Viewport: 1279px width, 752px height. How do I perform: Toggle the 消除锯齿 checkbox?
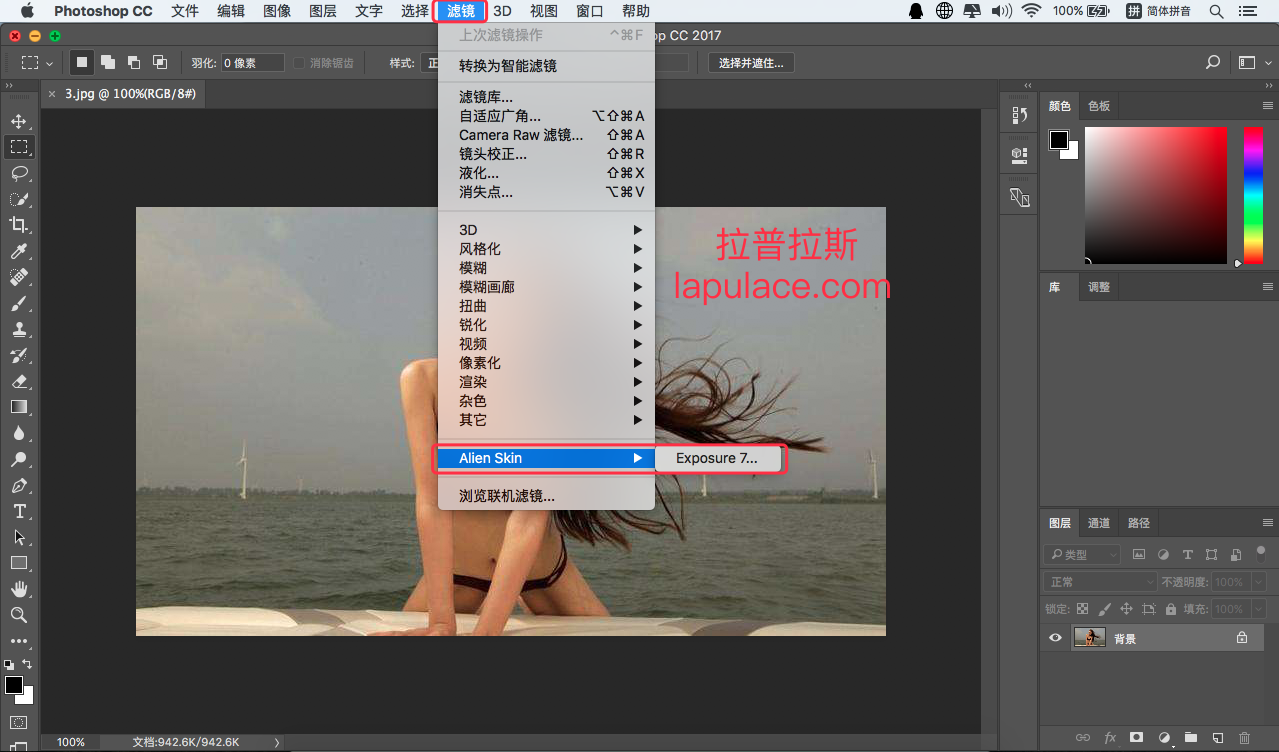(x=299, y=63)
